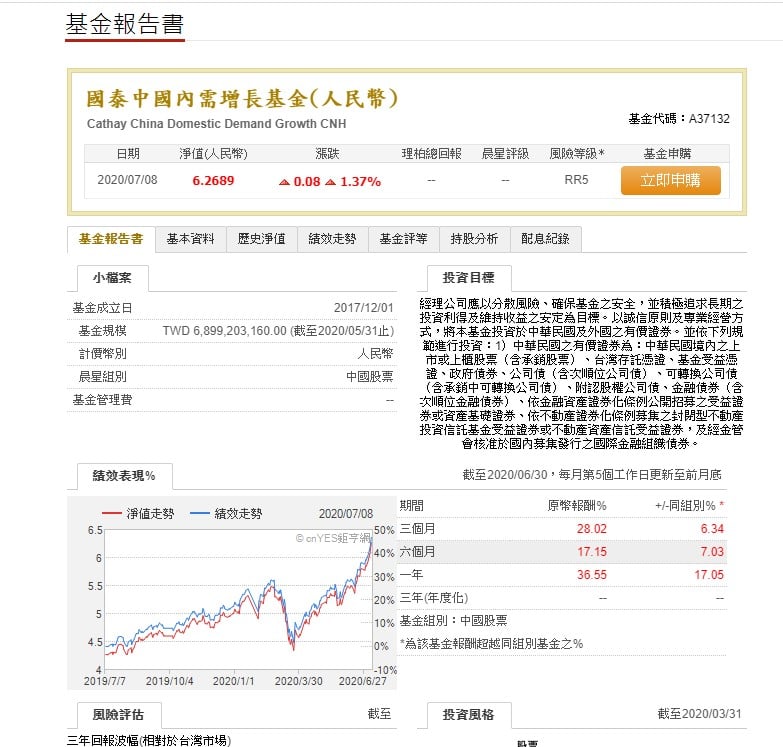The image size is (783, 747).
Task: Open the 配息紀錄 tab
Action: pos(545,239)
